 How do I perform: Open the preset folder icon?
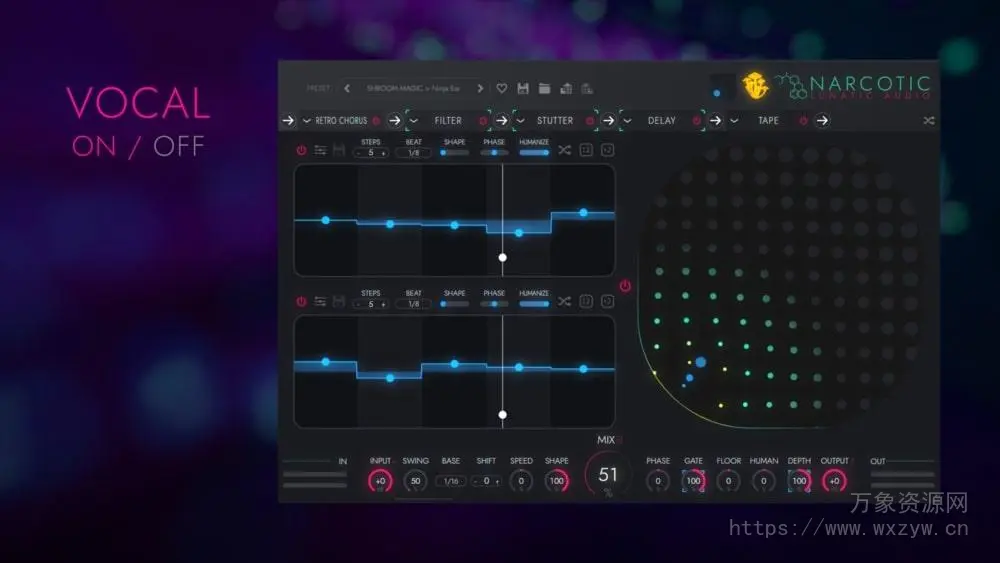[544, 89]
